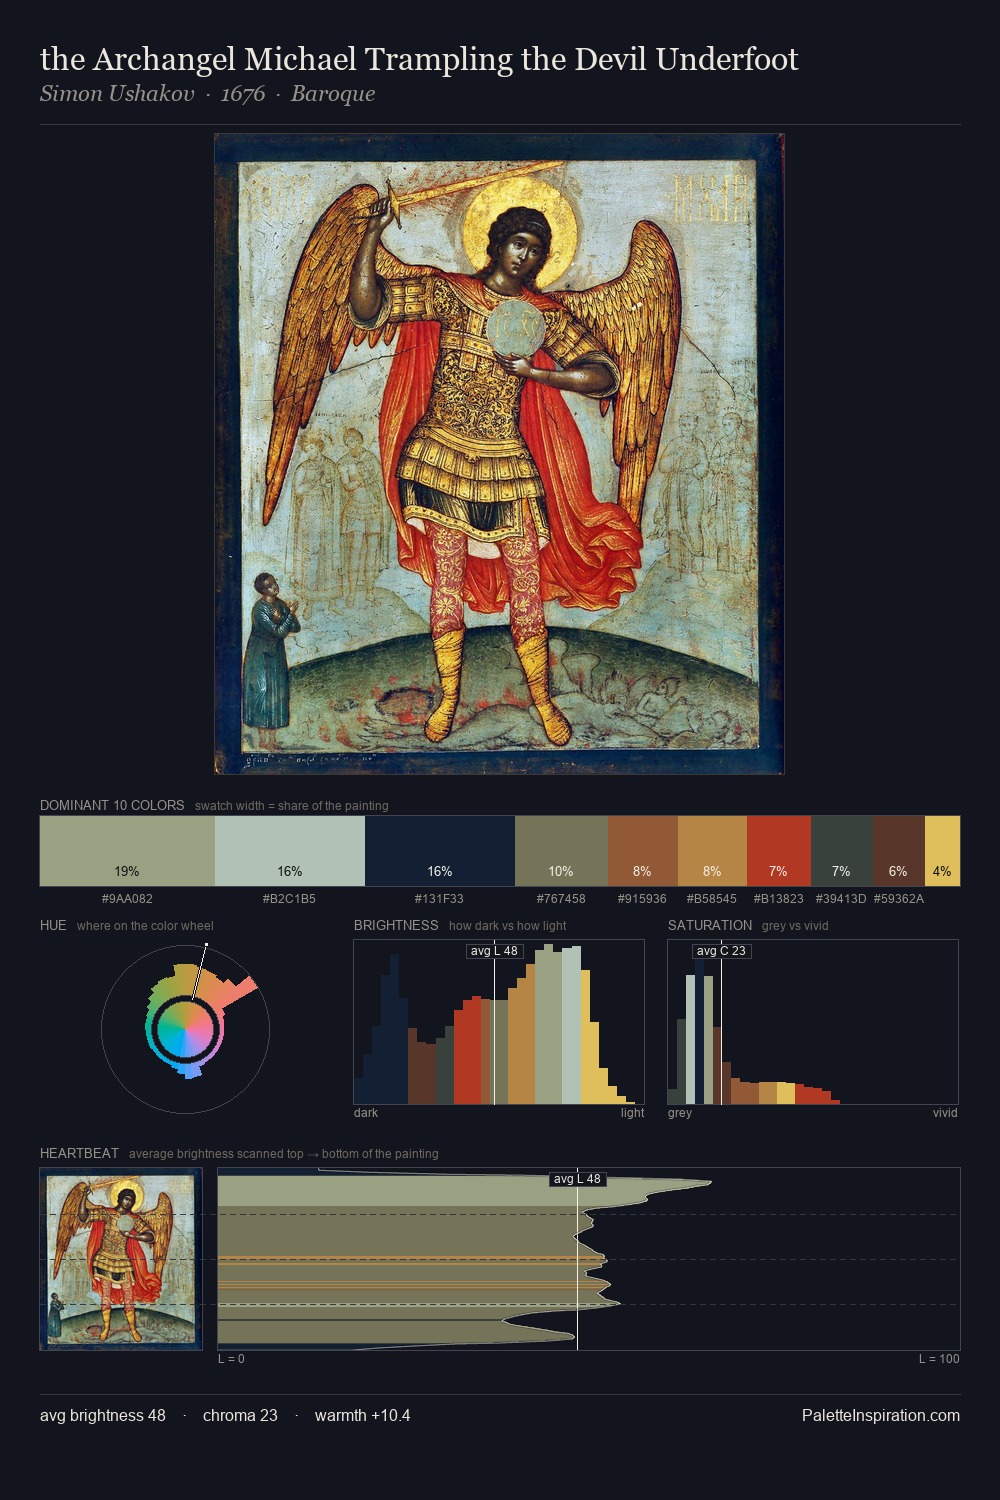Click the 'L = 100' heartbeat axis label
This screenshot has width=1000, height=1500.
(939, 1359)
